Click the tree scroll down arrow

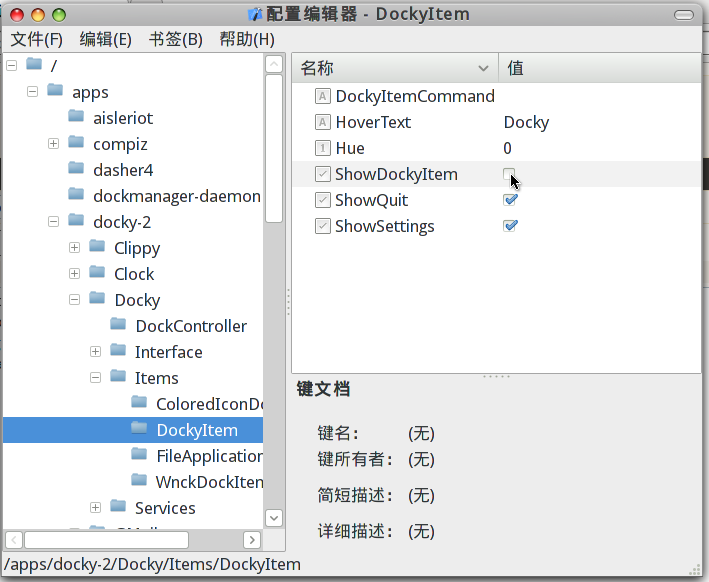(x=274, y=518)
